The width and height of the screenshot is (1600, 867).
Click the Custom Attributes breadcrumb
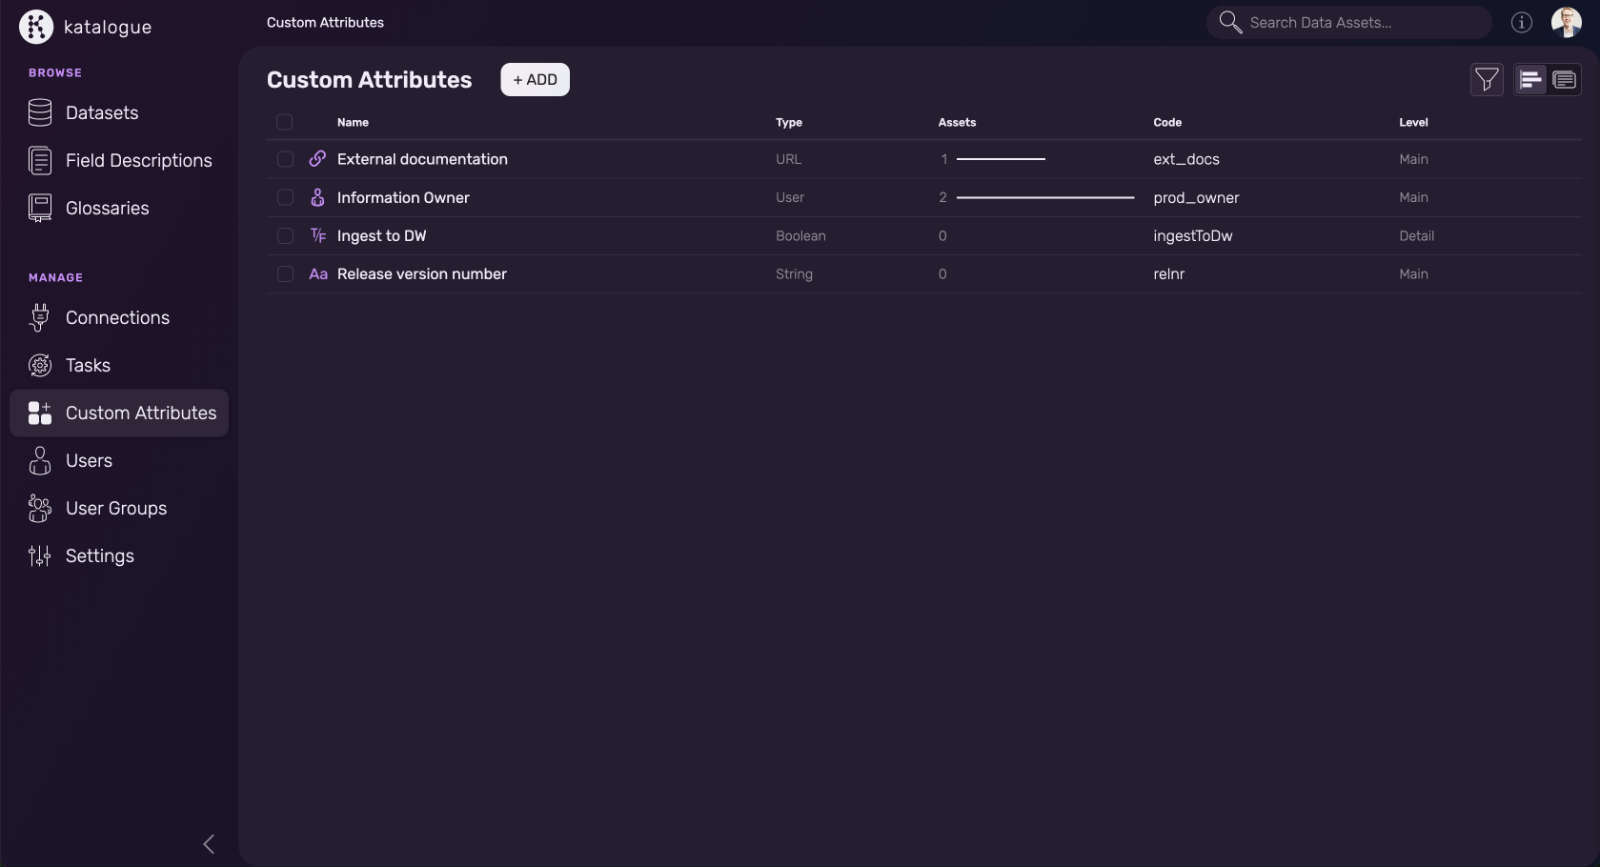(x=325, y=22)
